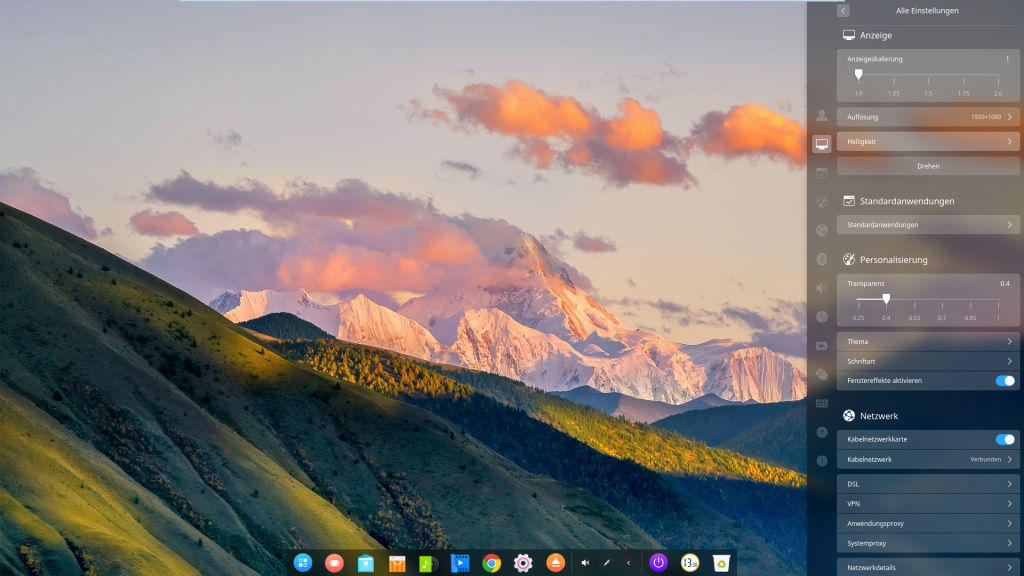
Task: Expand the Thema option
Action: click(x=928, y=342)
